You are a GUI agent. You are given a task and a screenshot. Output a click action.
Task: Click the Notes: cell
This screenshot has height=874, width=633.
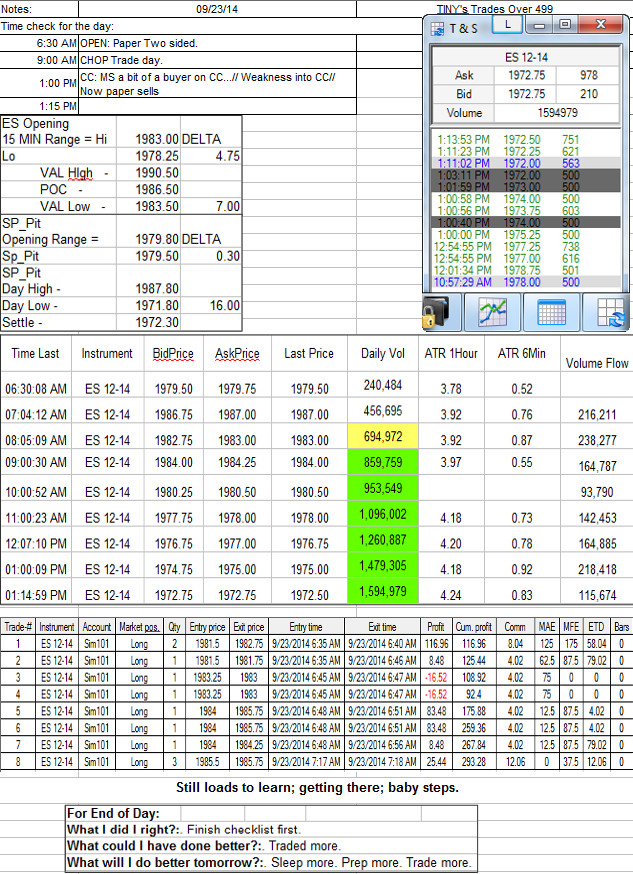point(39,9)
